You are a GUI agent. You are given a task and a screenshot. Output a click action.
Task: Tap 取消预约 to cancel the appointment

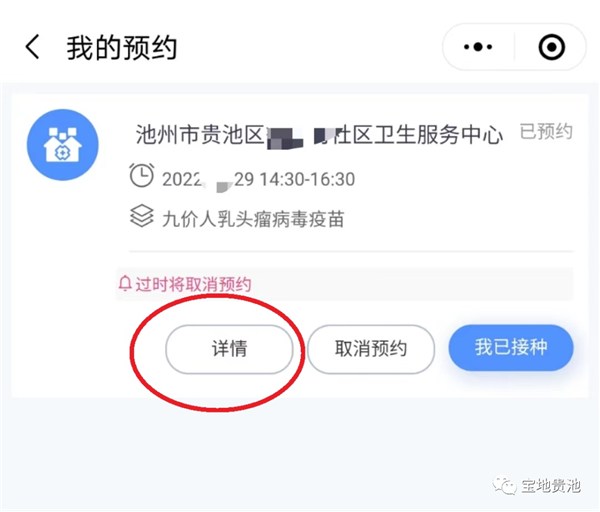point(371,349)
